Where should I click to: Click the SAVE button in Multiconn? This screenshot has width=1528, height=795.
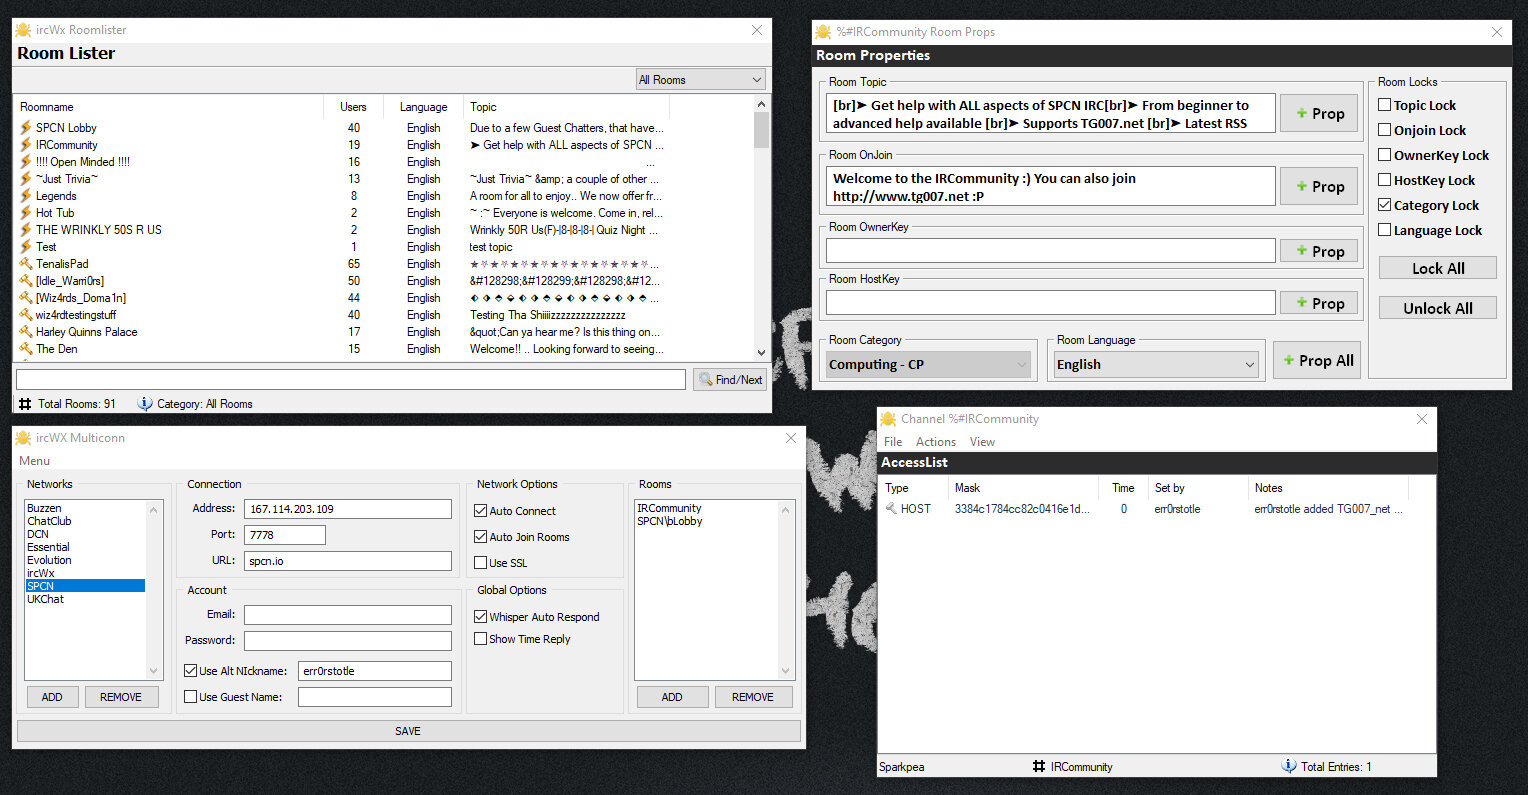pyautogui.click(x=408, y=731)
